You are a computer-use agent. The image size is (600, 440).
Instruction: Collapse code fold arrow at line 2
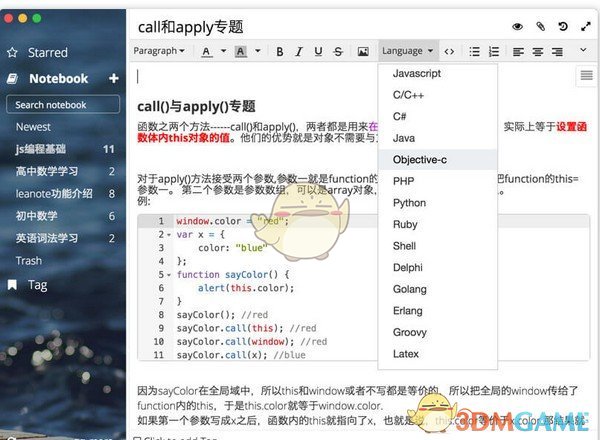click(169, 235)
